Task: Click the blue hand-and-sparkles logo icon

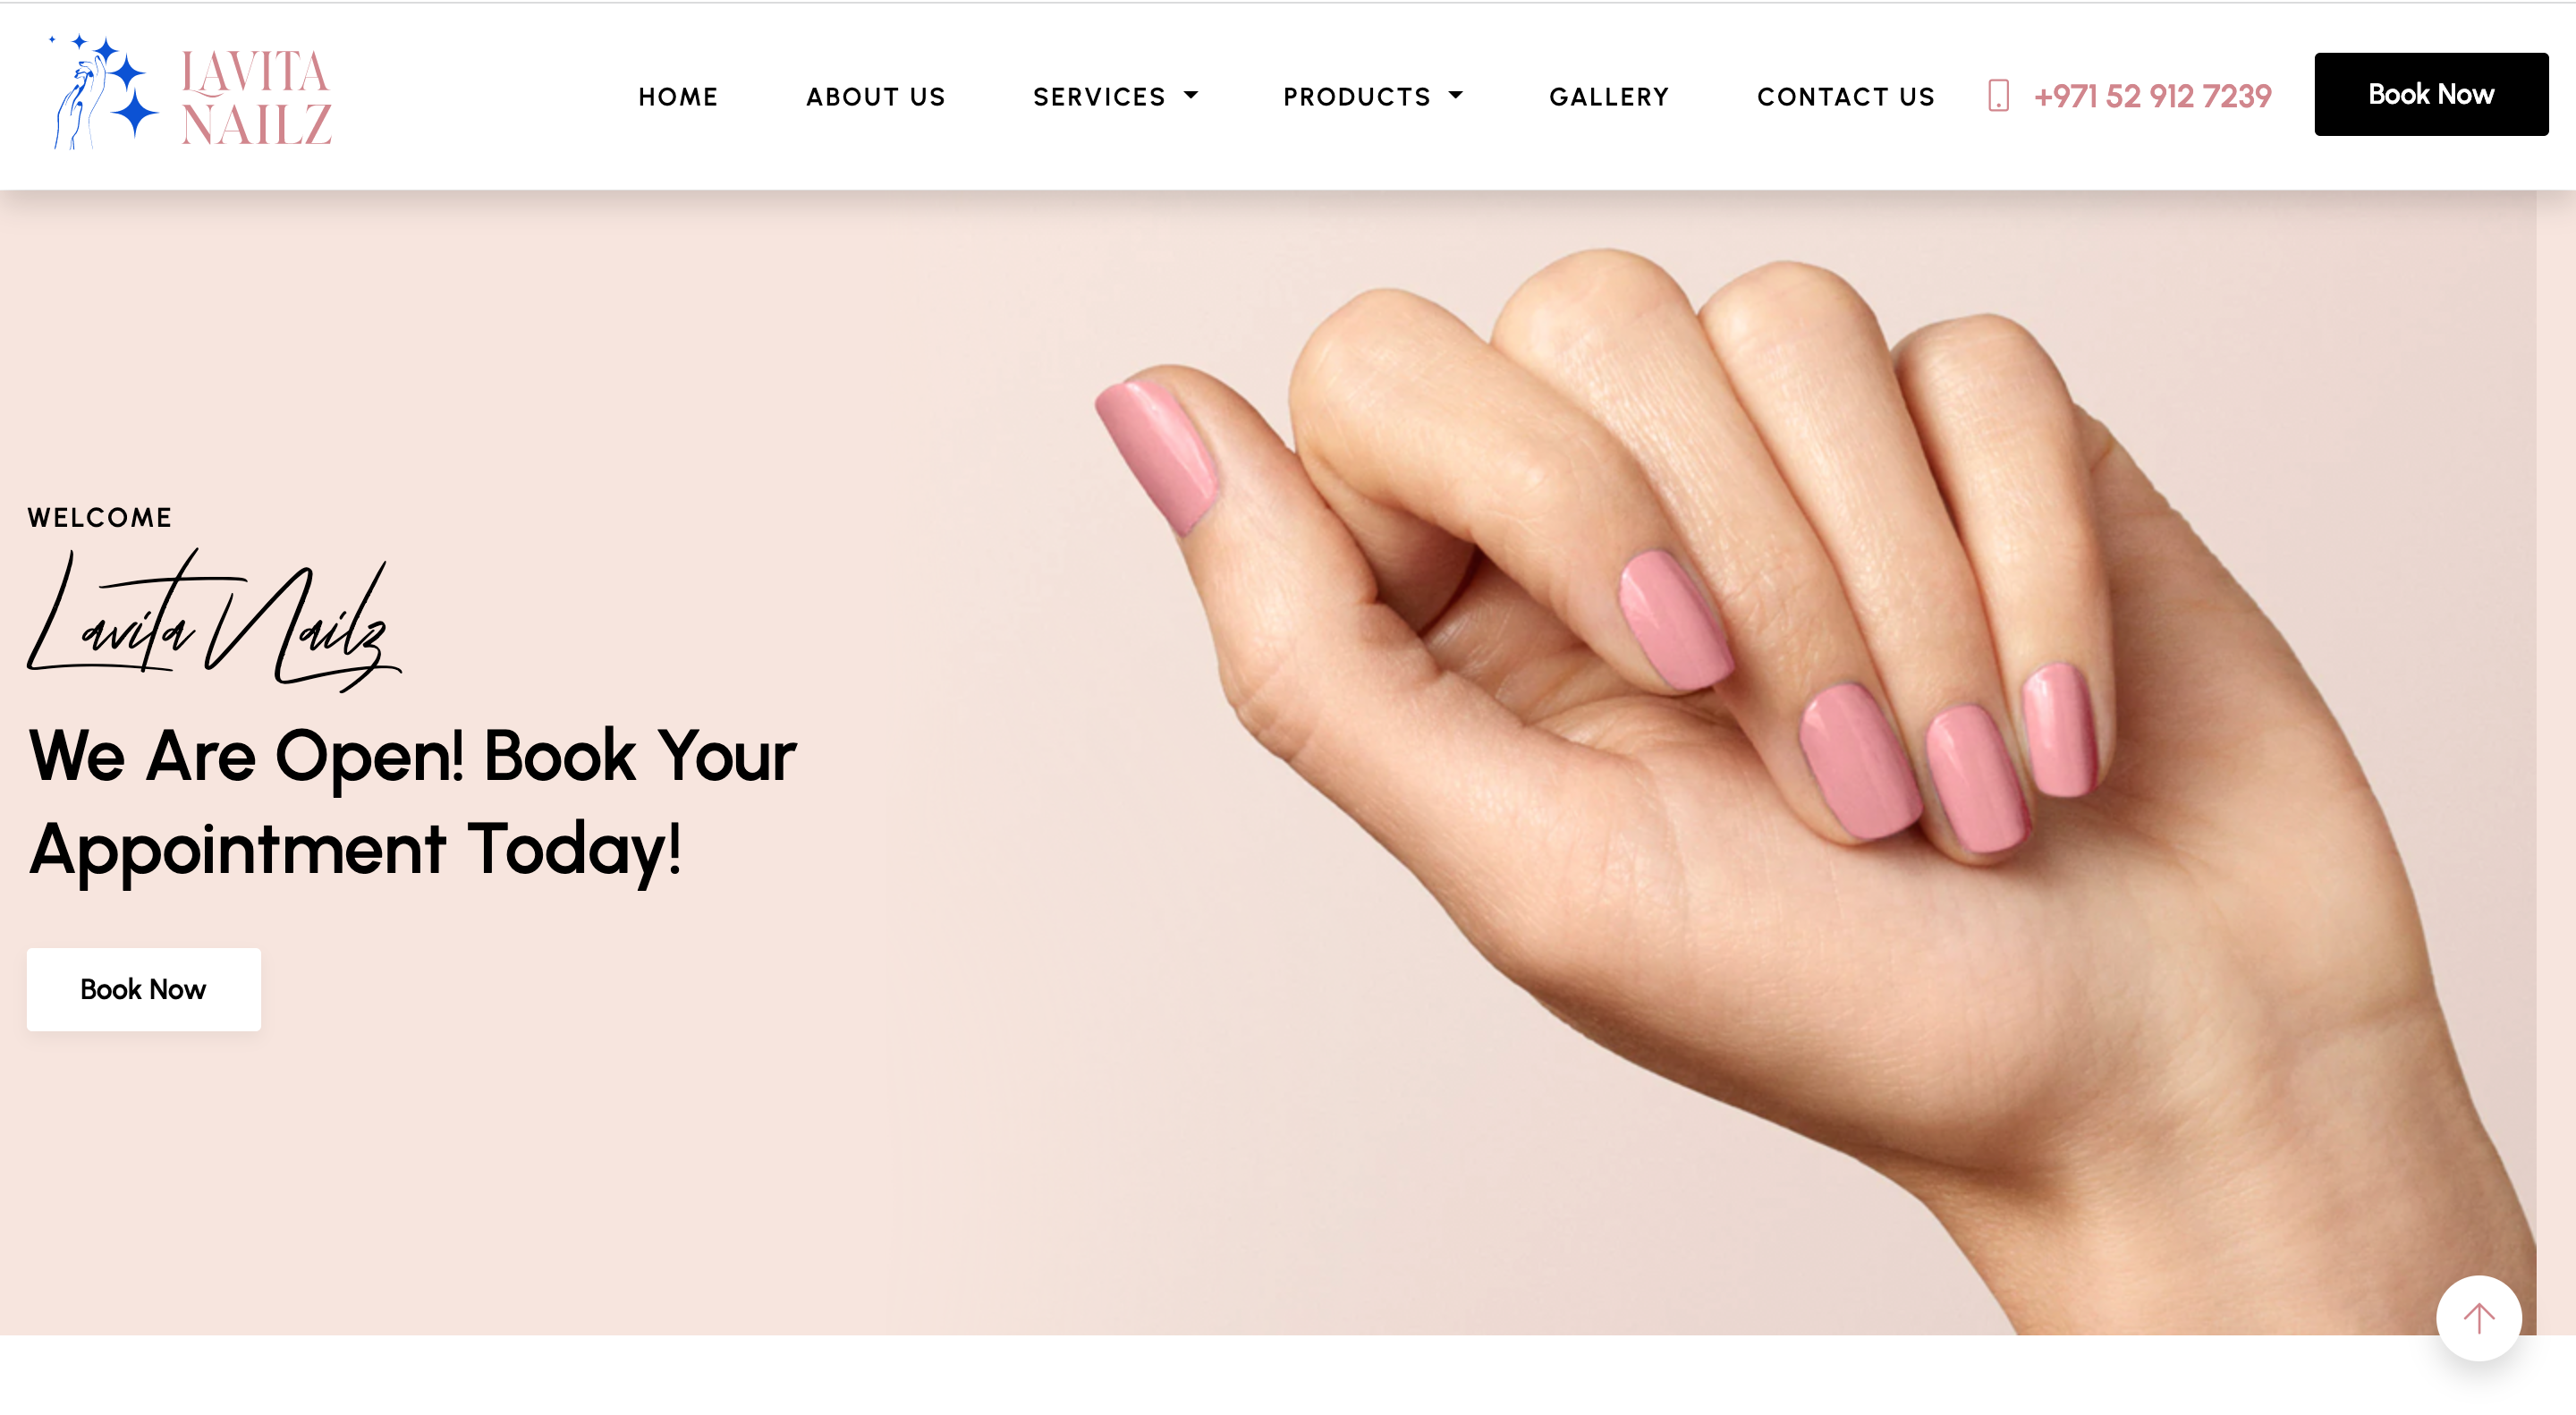Action: click(x=104, y=93)
